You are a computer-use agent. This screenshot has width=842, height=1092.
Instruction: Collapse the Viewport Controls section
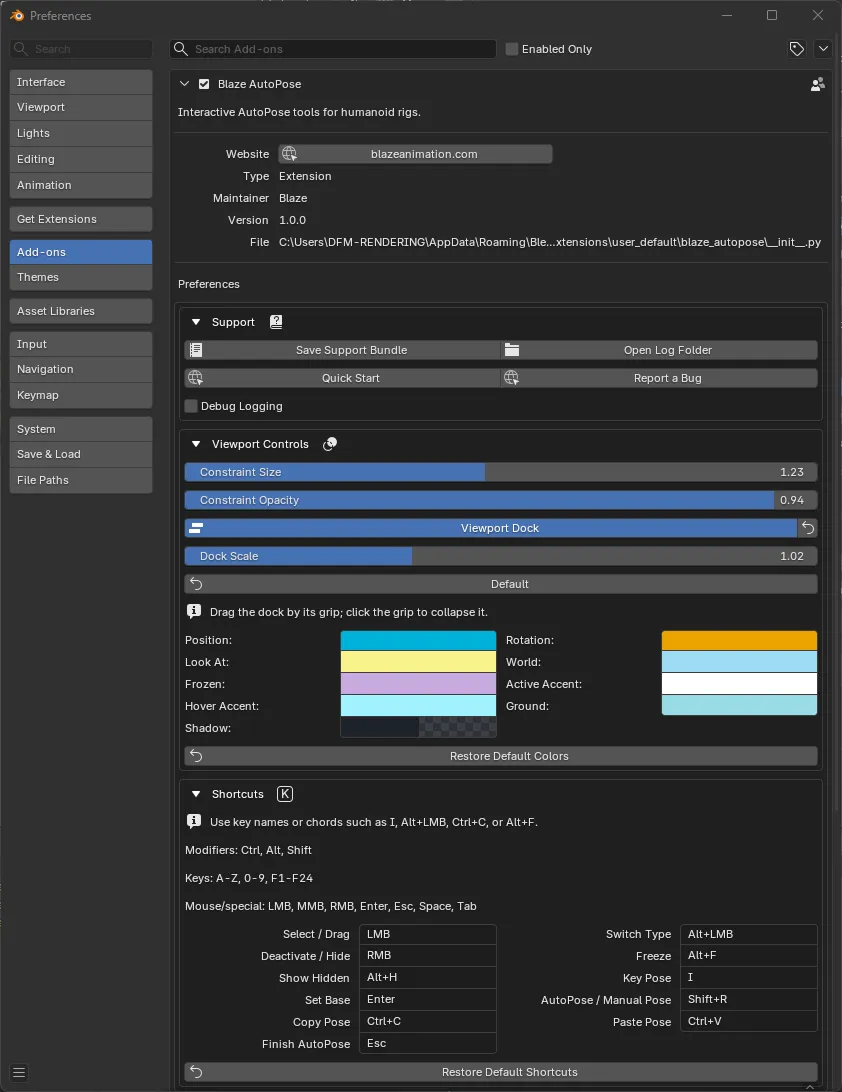[x=196, y=444]
